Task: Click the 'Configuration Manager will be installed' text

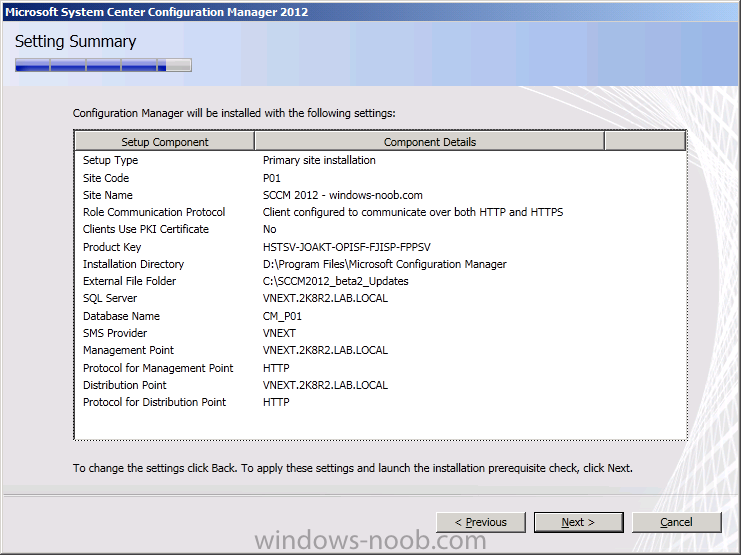Action: 234,113
